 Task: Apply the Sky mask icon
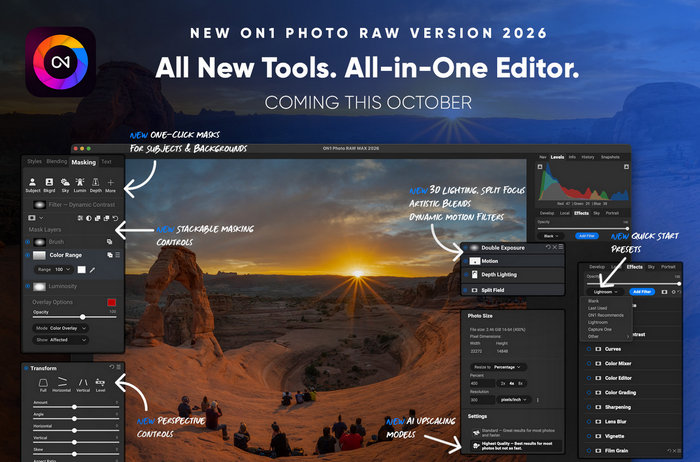(65, 182)
